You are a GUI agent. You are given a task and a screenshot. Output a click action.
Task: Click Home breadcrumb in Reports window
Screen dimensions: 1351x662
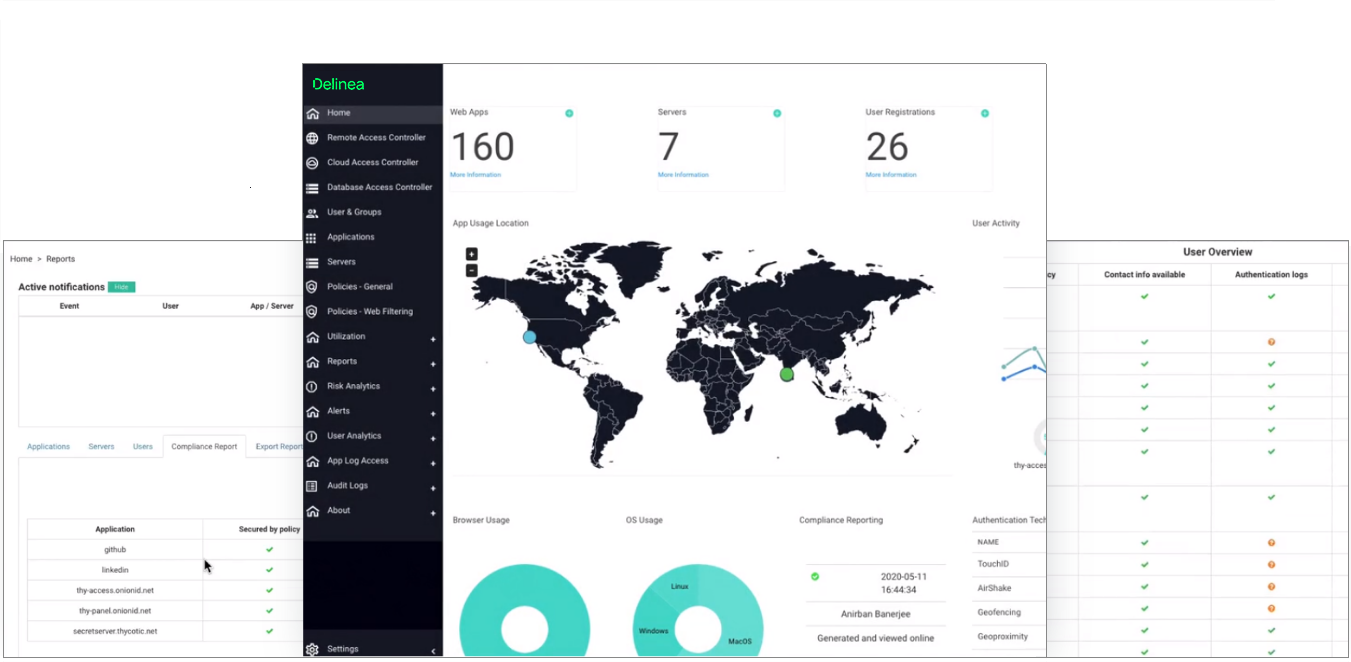[x=21, y=259]
